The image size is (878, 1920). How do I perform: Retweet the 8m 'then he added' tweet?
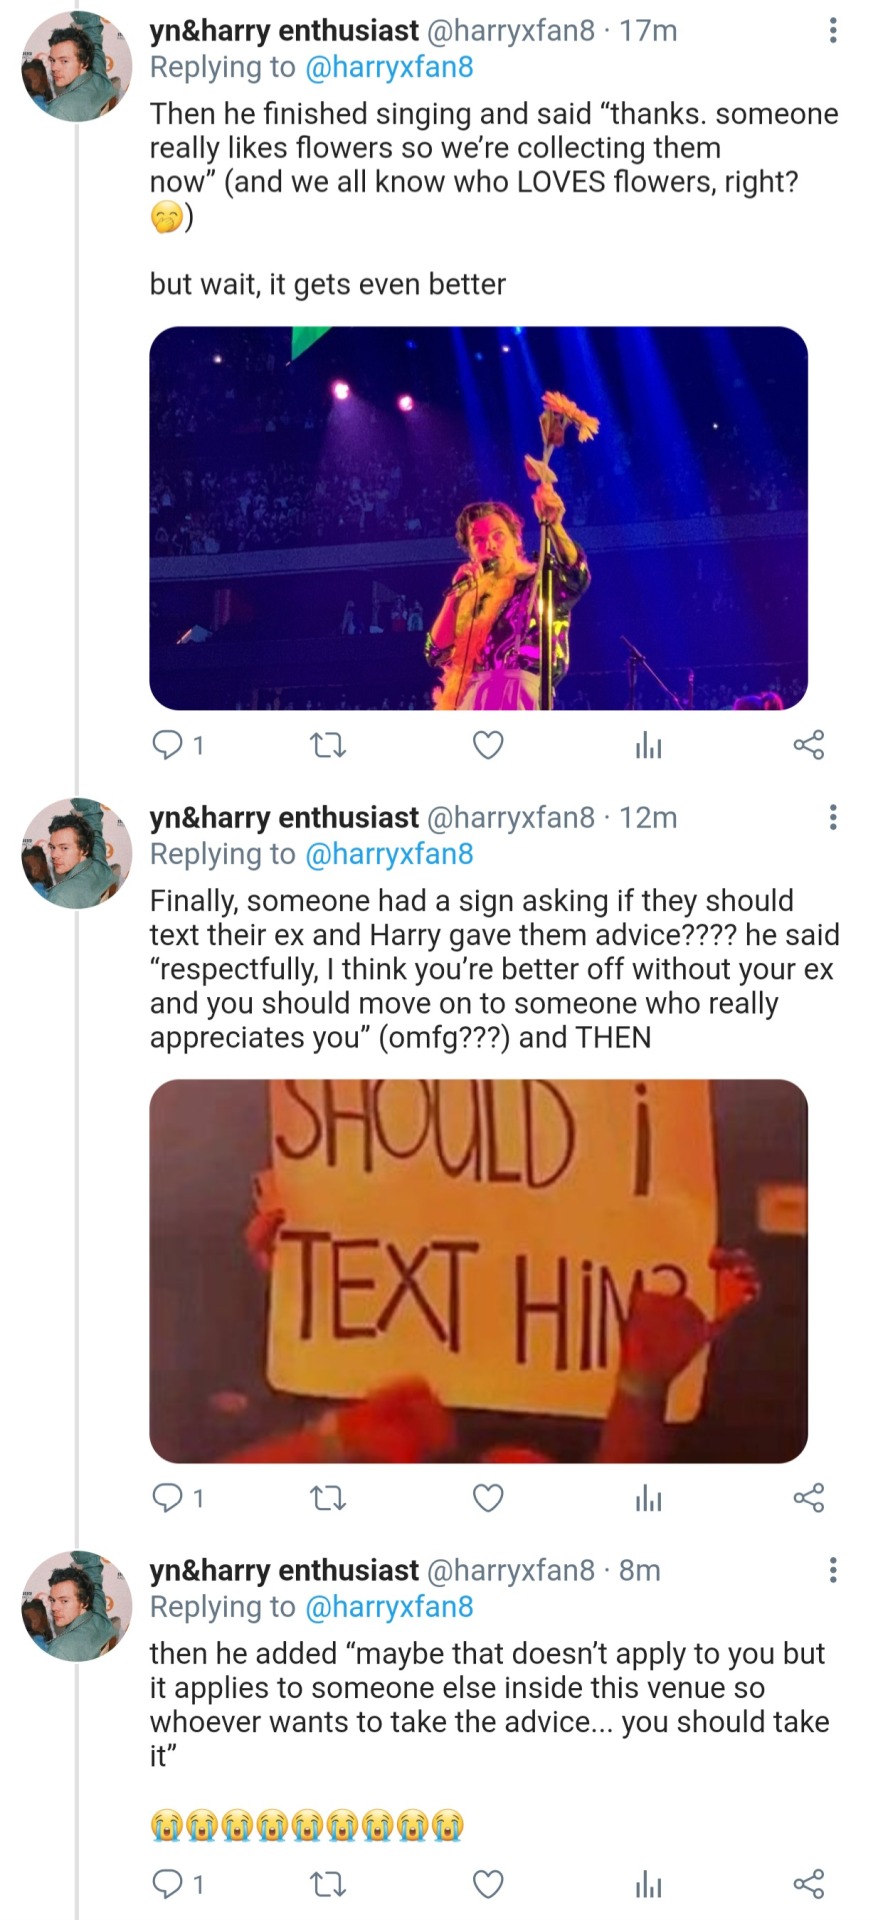(327, 1885)
